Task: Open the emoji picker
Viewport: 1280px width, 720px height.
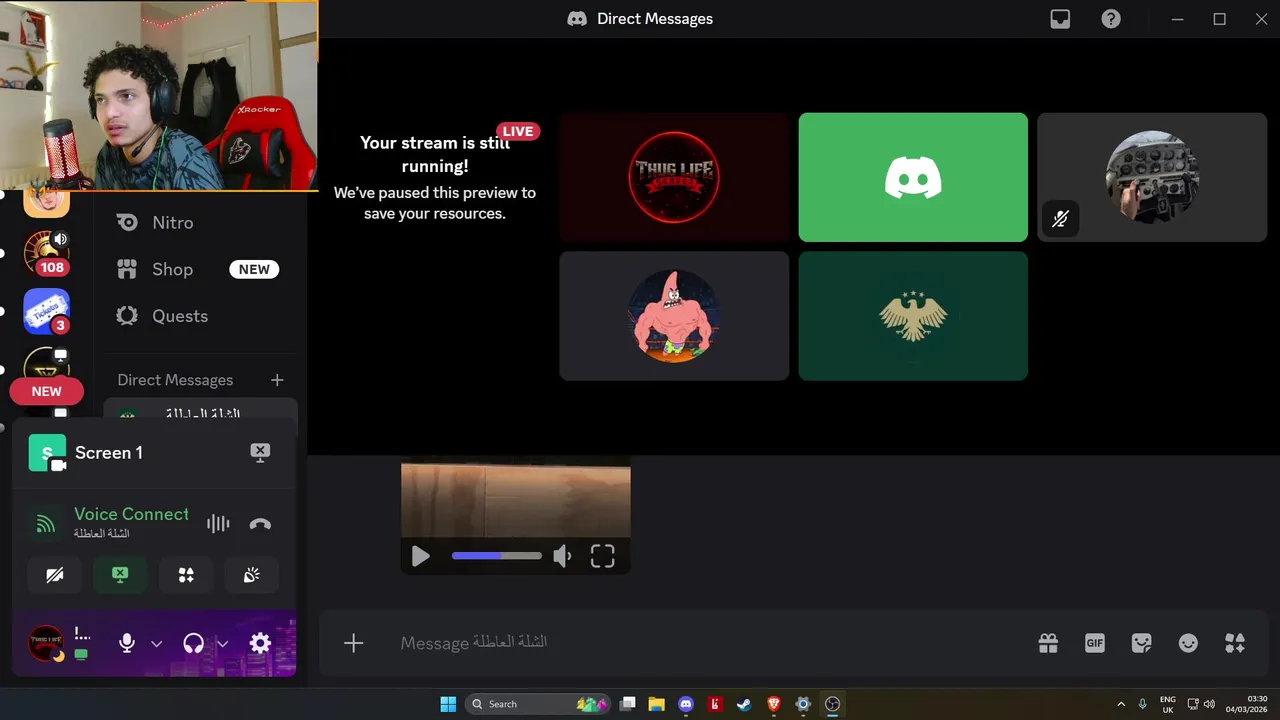Action: coord(1188,643)
